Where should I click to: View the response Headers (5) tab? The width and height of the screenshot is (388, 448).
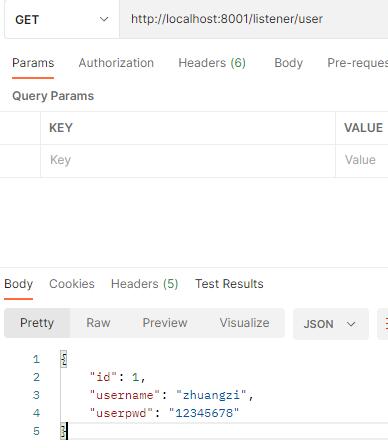click(145, 284)
